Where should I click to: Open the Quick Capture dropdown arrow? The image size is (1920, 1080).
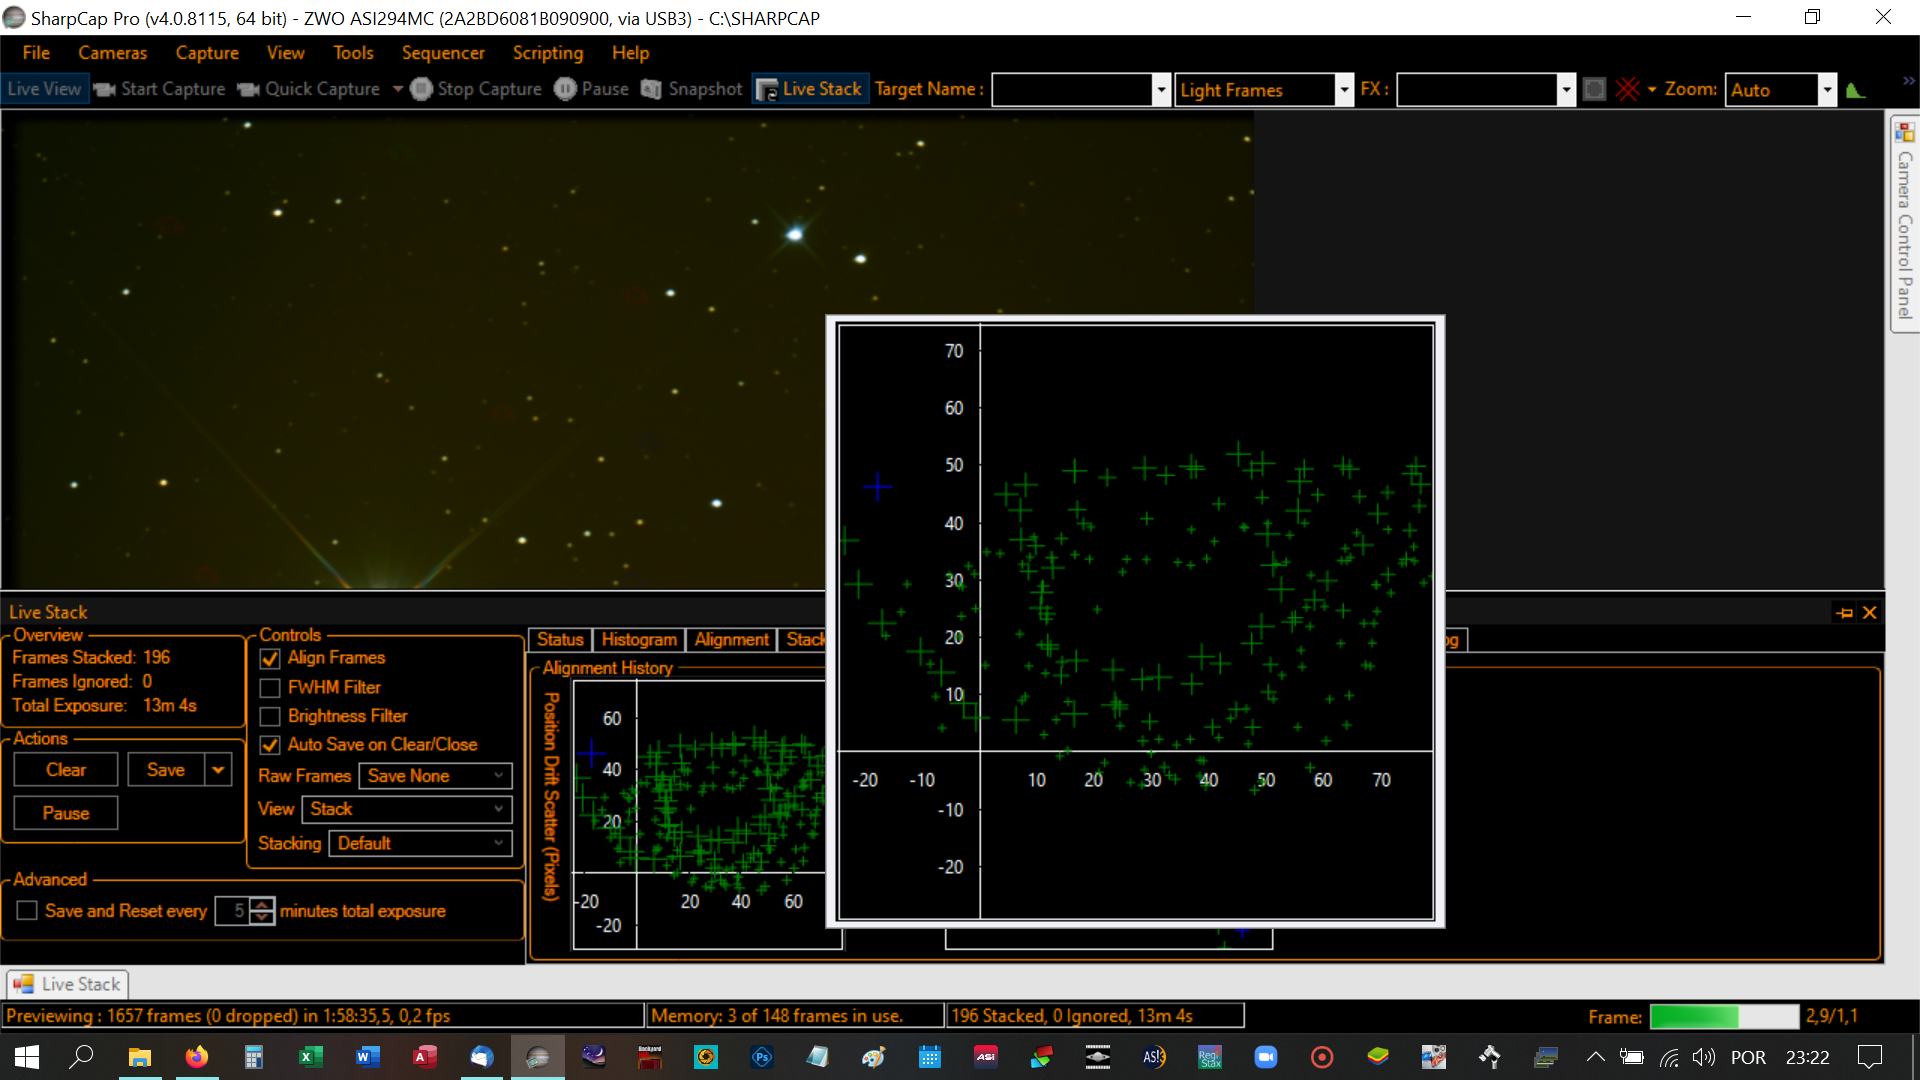point(397,89)
